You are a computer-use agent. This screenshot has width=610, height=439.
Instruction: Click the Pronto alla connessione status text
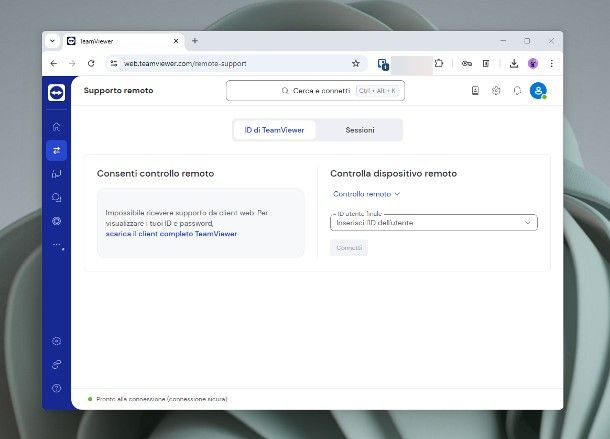[x=162, y=399]
